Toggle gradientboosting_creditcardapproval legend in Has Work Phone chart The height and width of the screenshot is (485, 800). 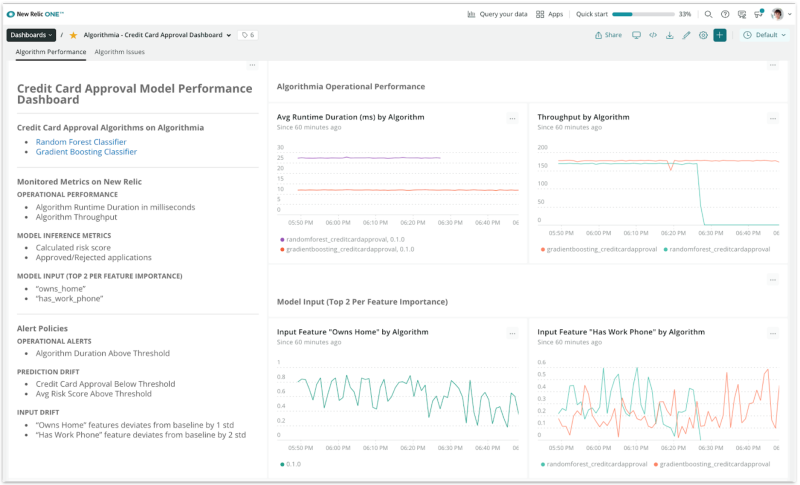[712, 464]
